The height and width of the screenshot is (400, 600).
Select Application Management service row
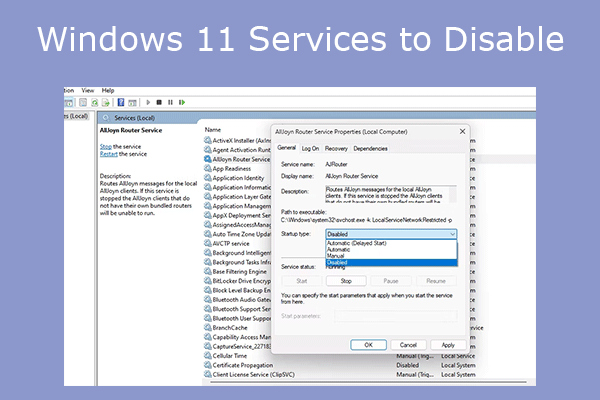237,206
